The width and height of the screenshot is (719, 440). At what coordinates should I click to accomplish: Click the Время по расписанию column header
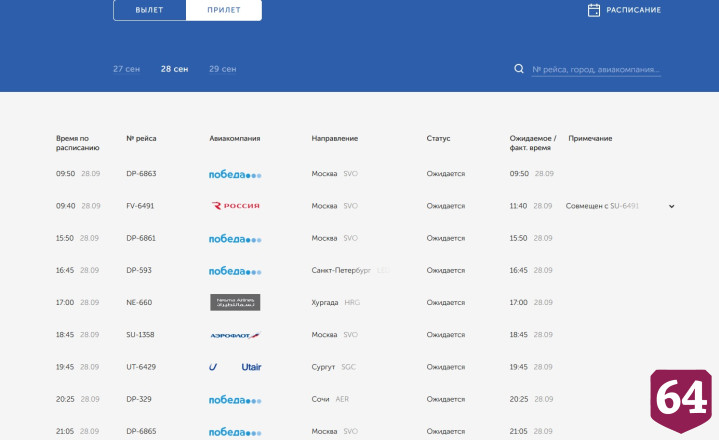point(77,143)
